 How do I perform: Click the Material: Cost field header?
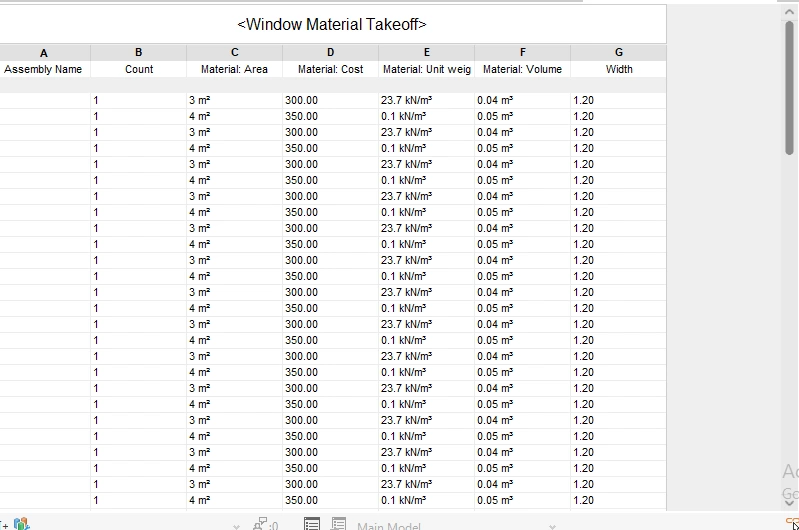coord(330,69)
